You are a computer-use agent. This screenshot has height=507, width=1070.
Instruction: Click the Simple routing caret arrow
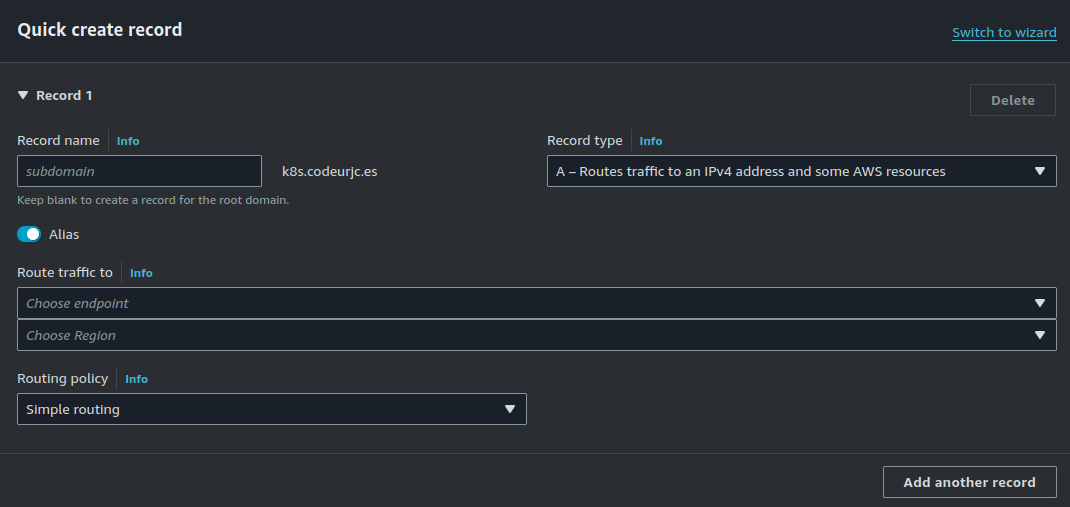(509, 409)
